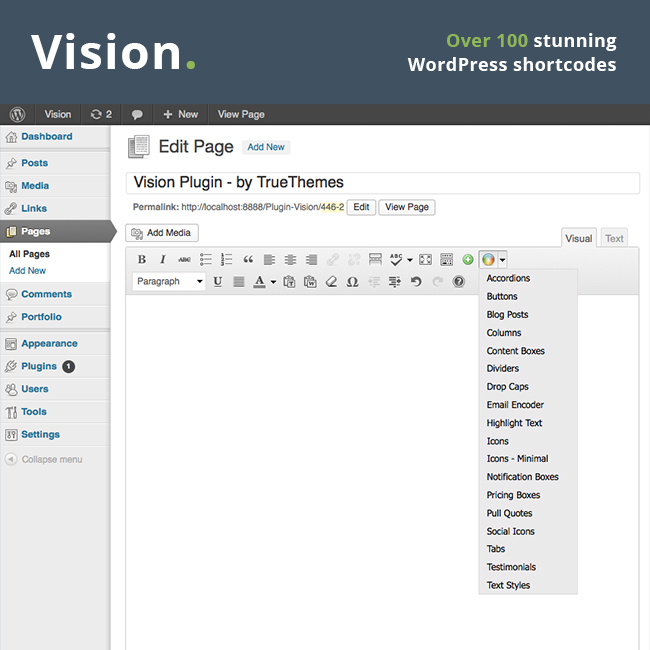Paste as plain text
This screenshot has width=650, height=650.
(289, 281)
